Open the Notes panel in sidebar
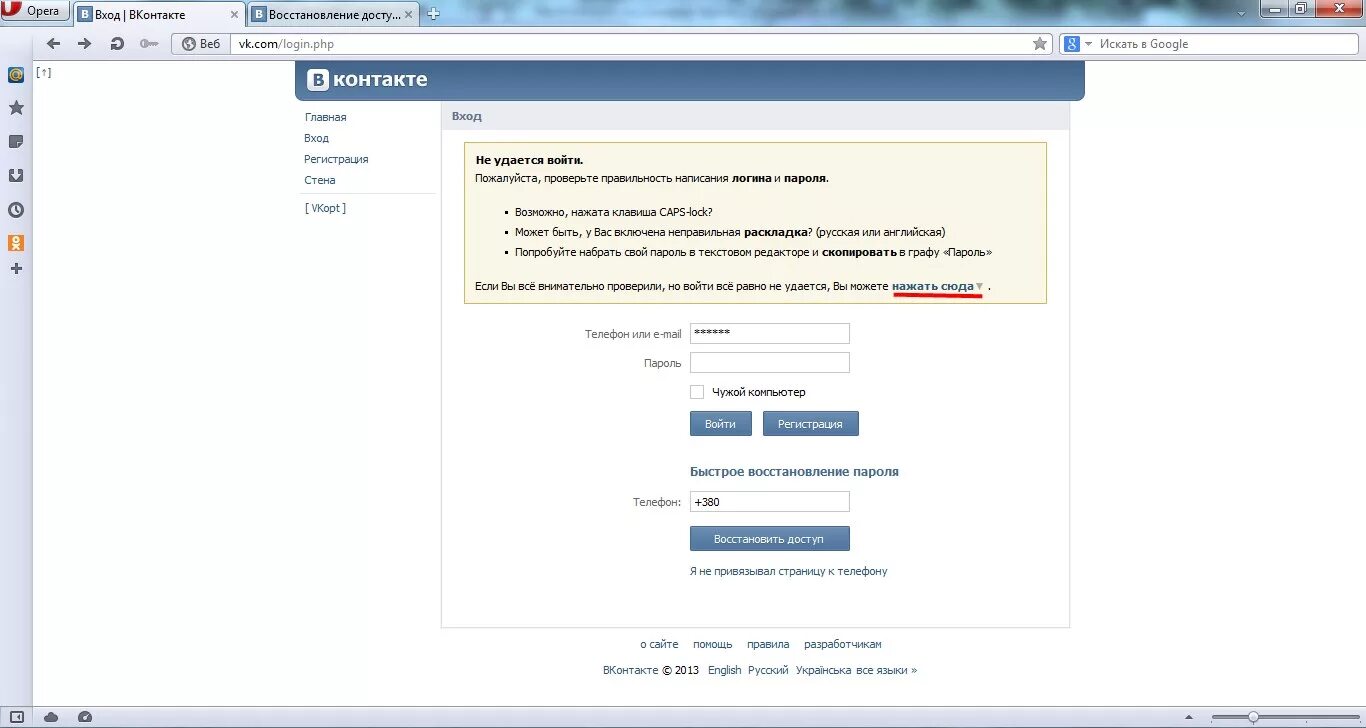 click(x=16, y=142)
